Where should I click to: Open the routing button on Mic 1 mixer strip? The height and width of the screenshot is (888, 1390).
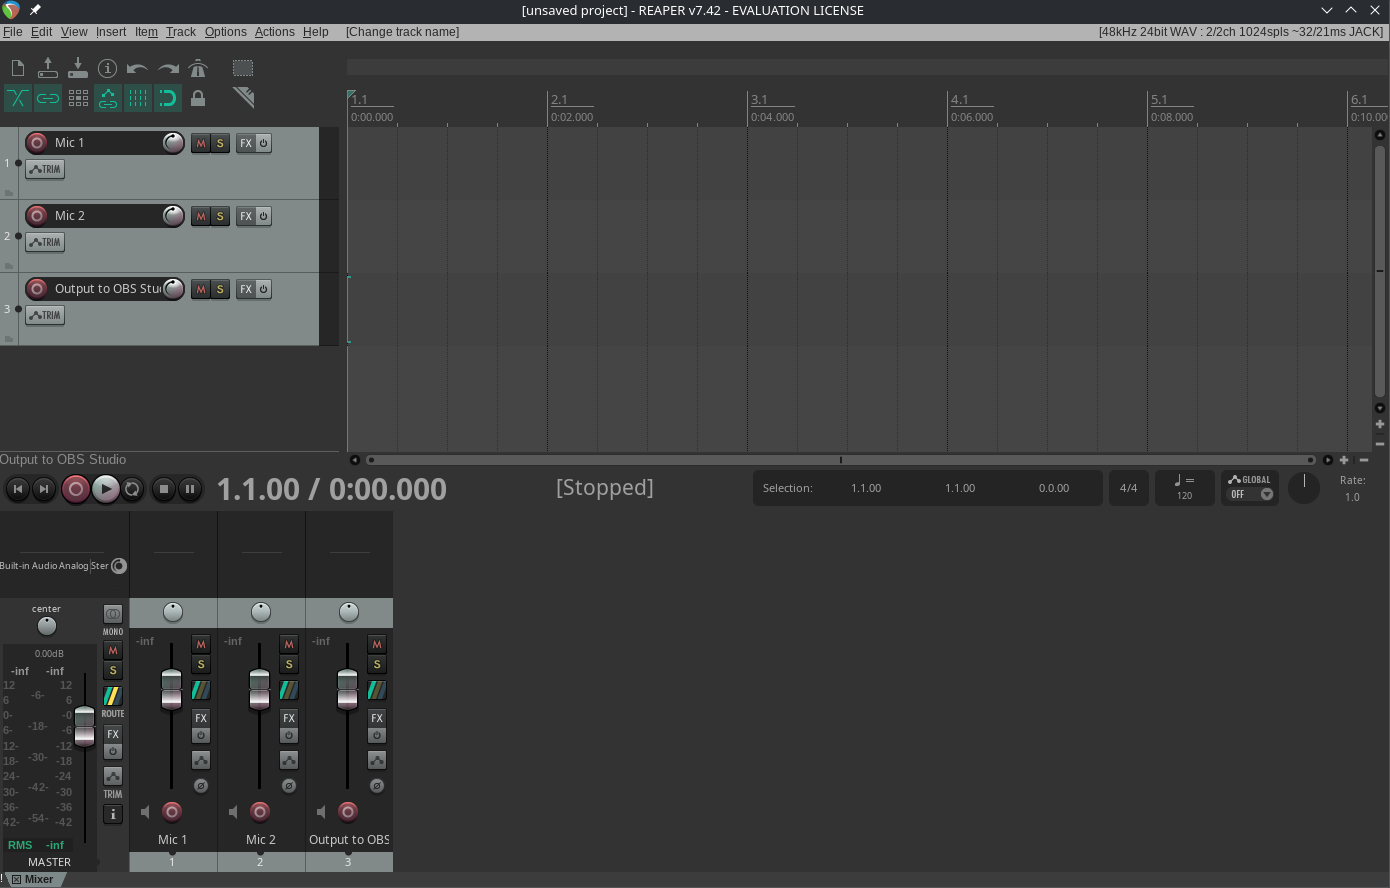(201, 690)
